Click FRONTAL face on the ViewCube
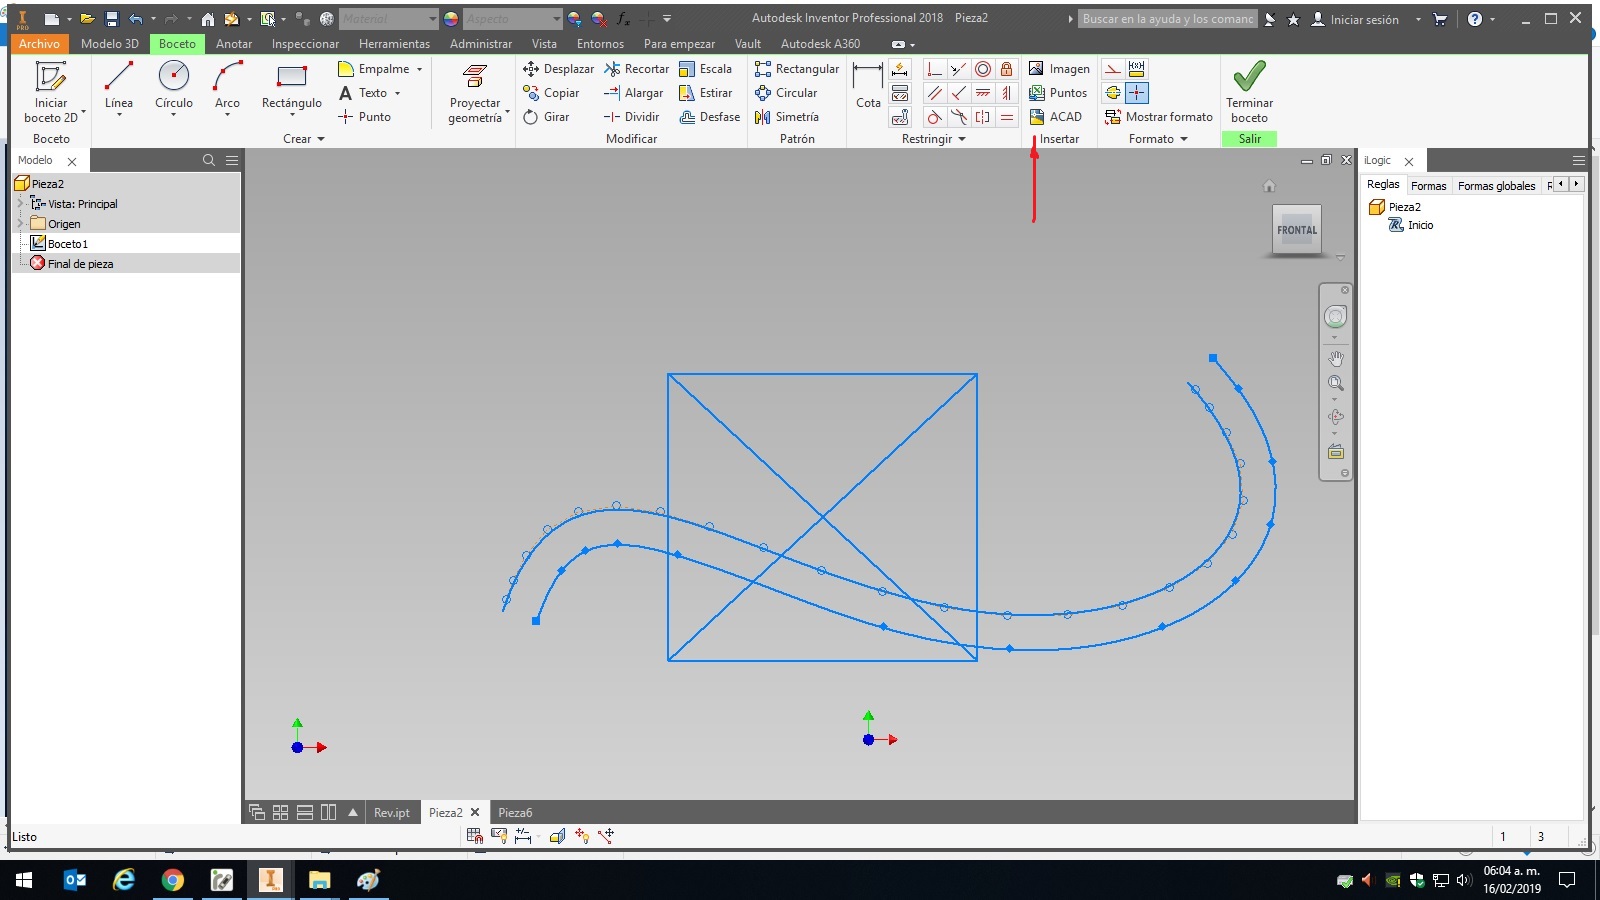The width and height of the screenshot is (1600, 900). [1296, 230]
